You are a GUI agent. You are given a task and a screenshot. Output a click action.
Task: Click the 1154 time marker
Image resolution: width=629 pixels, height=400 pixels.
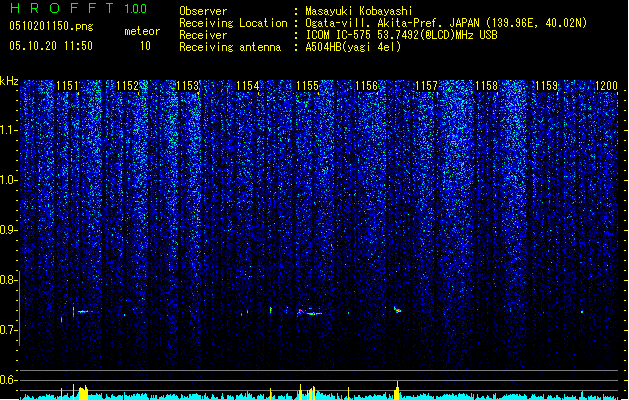click(x=248, y=86)
